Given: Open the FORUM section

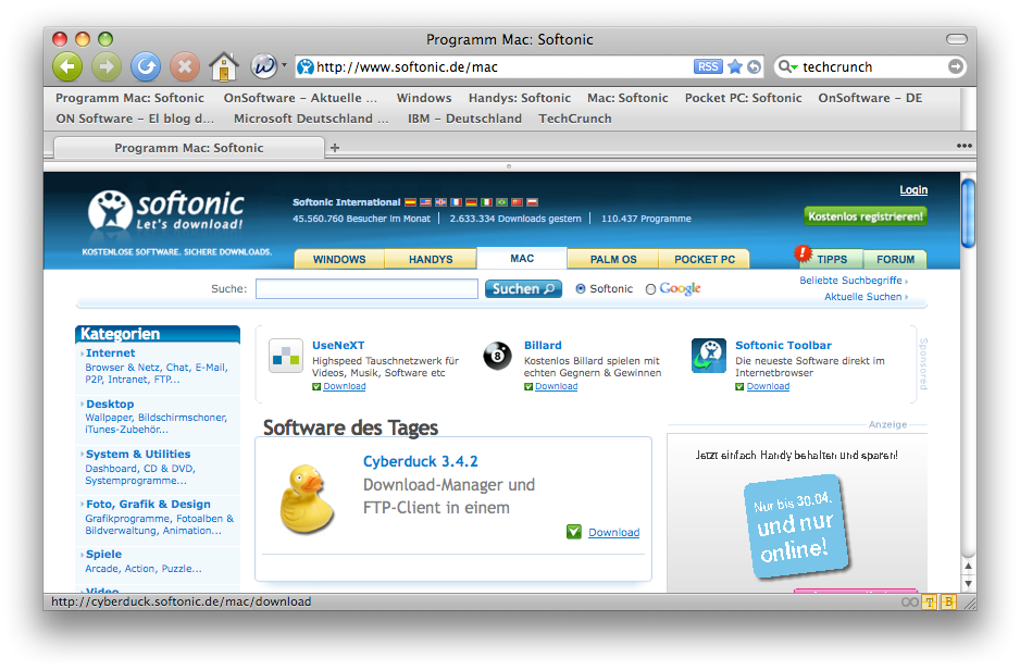Looking at the screenshot, I should [x=895, y=258].
